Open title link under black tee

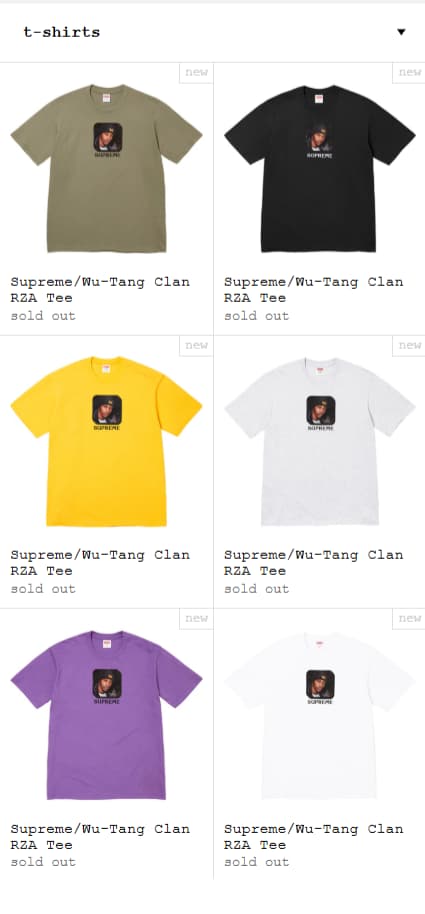coord(314,290)
